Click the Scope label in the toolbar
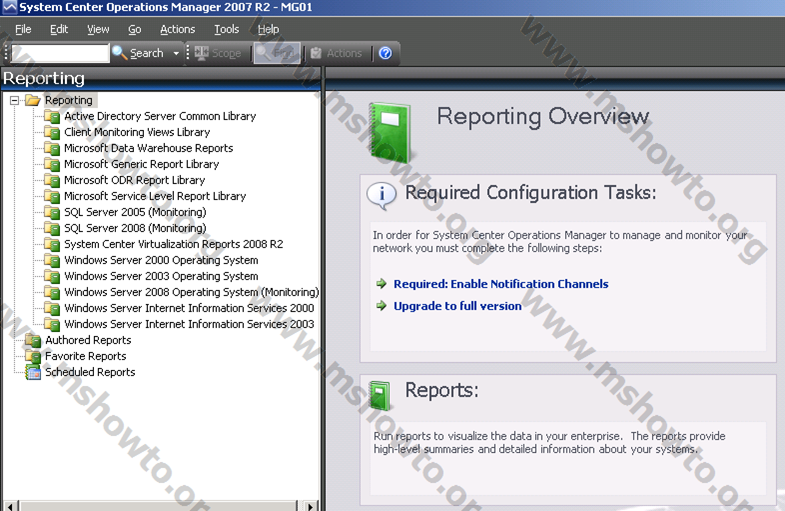Viewport: 785px width, 511px height. coord(226,53)
